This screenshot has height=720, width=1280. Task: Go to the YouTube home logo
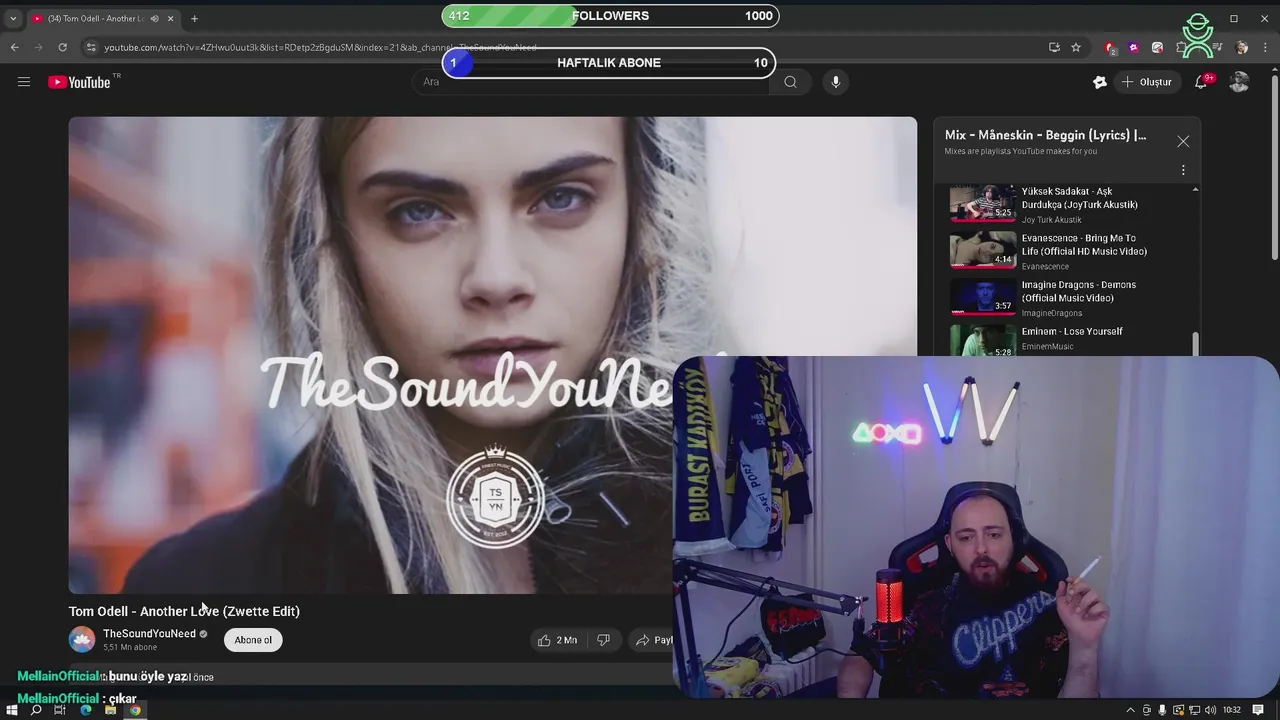coord(80,82)
